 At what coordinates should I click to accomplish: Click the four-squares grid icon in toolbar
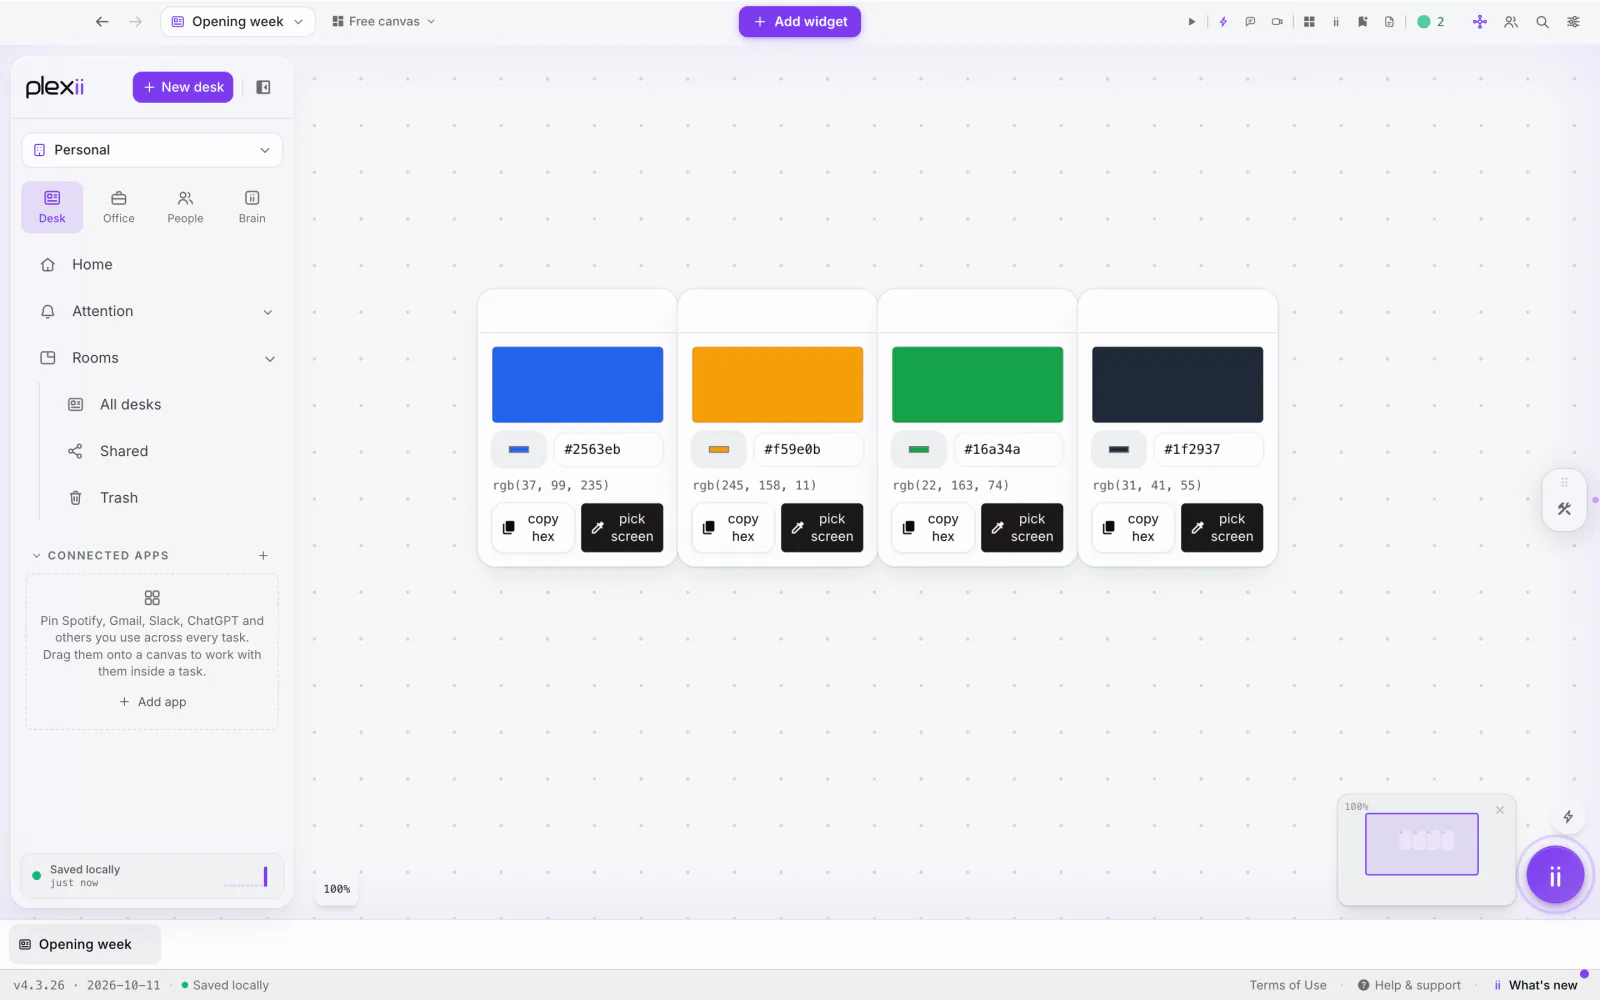coord(1309,21)
